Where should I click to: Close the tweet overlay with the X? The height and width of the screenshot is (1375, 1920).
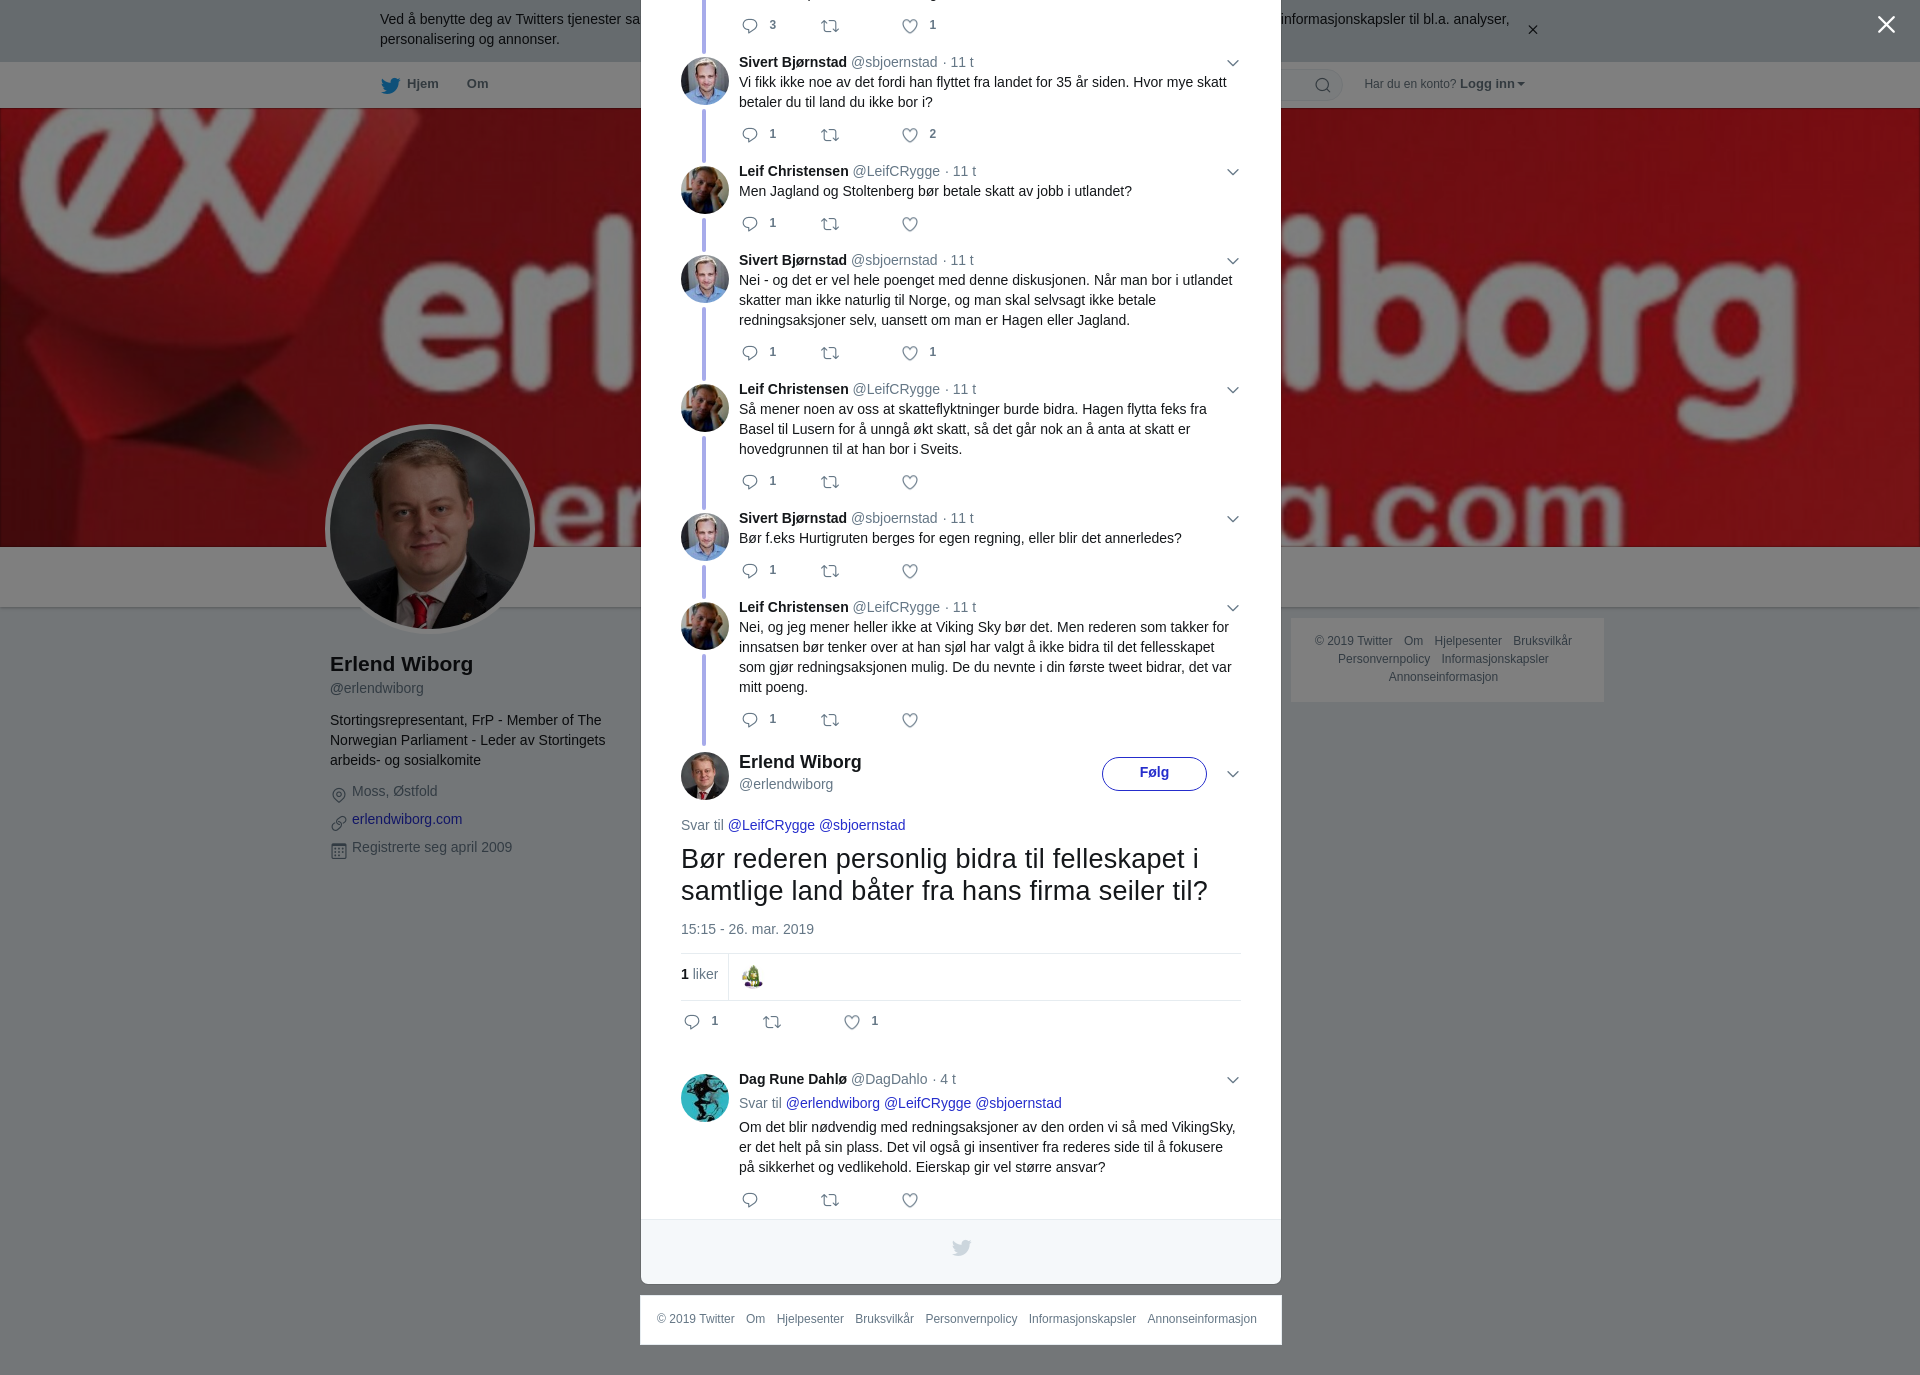click(x=1886, y=25)
